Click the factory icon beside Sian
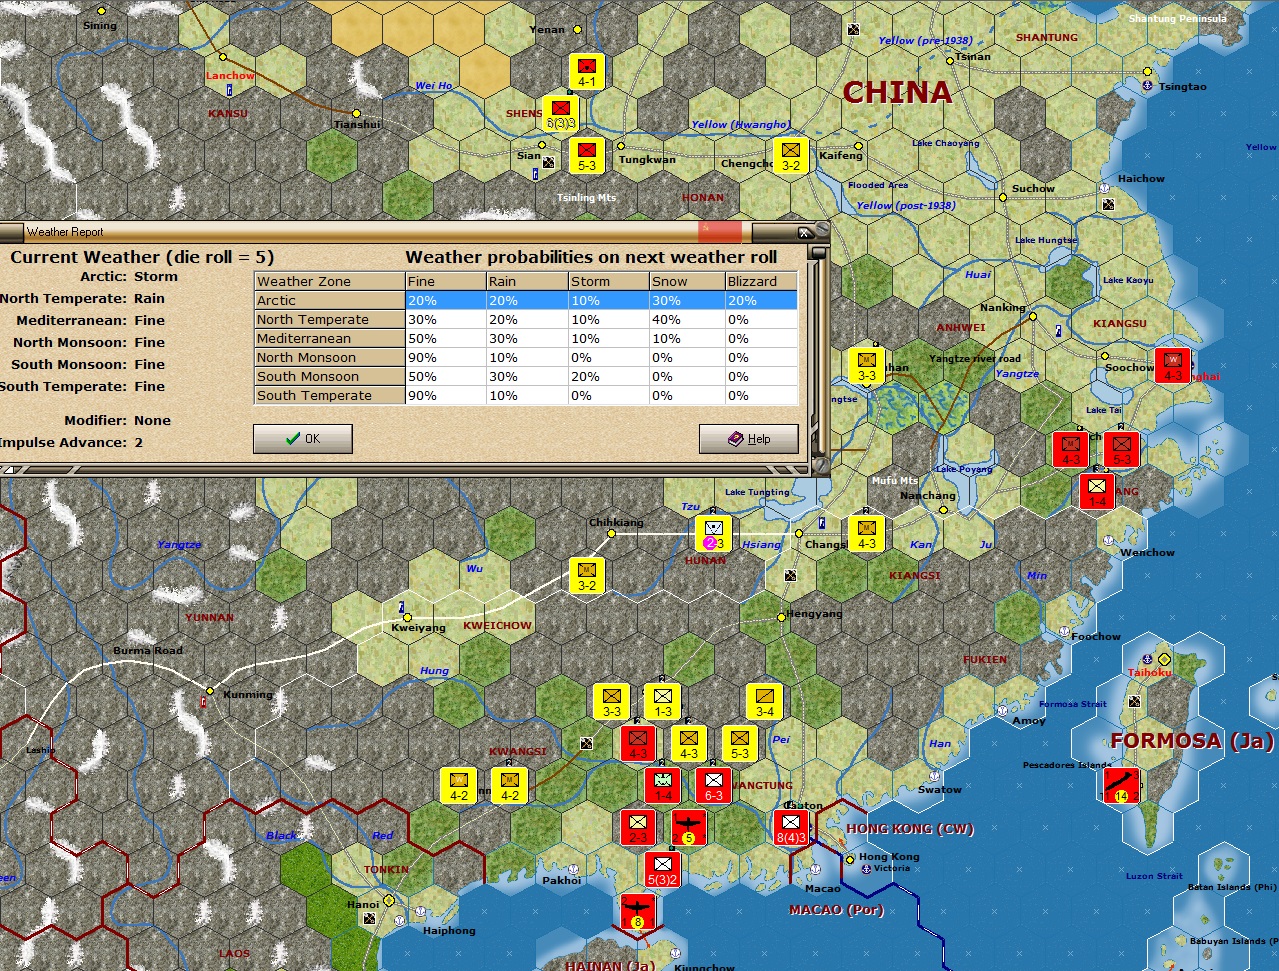 pyautogui.click(x=548, y=162)
